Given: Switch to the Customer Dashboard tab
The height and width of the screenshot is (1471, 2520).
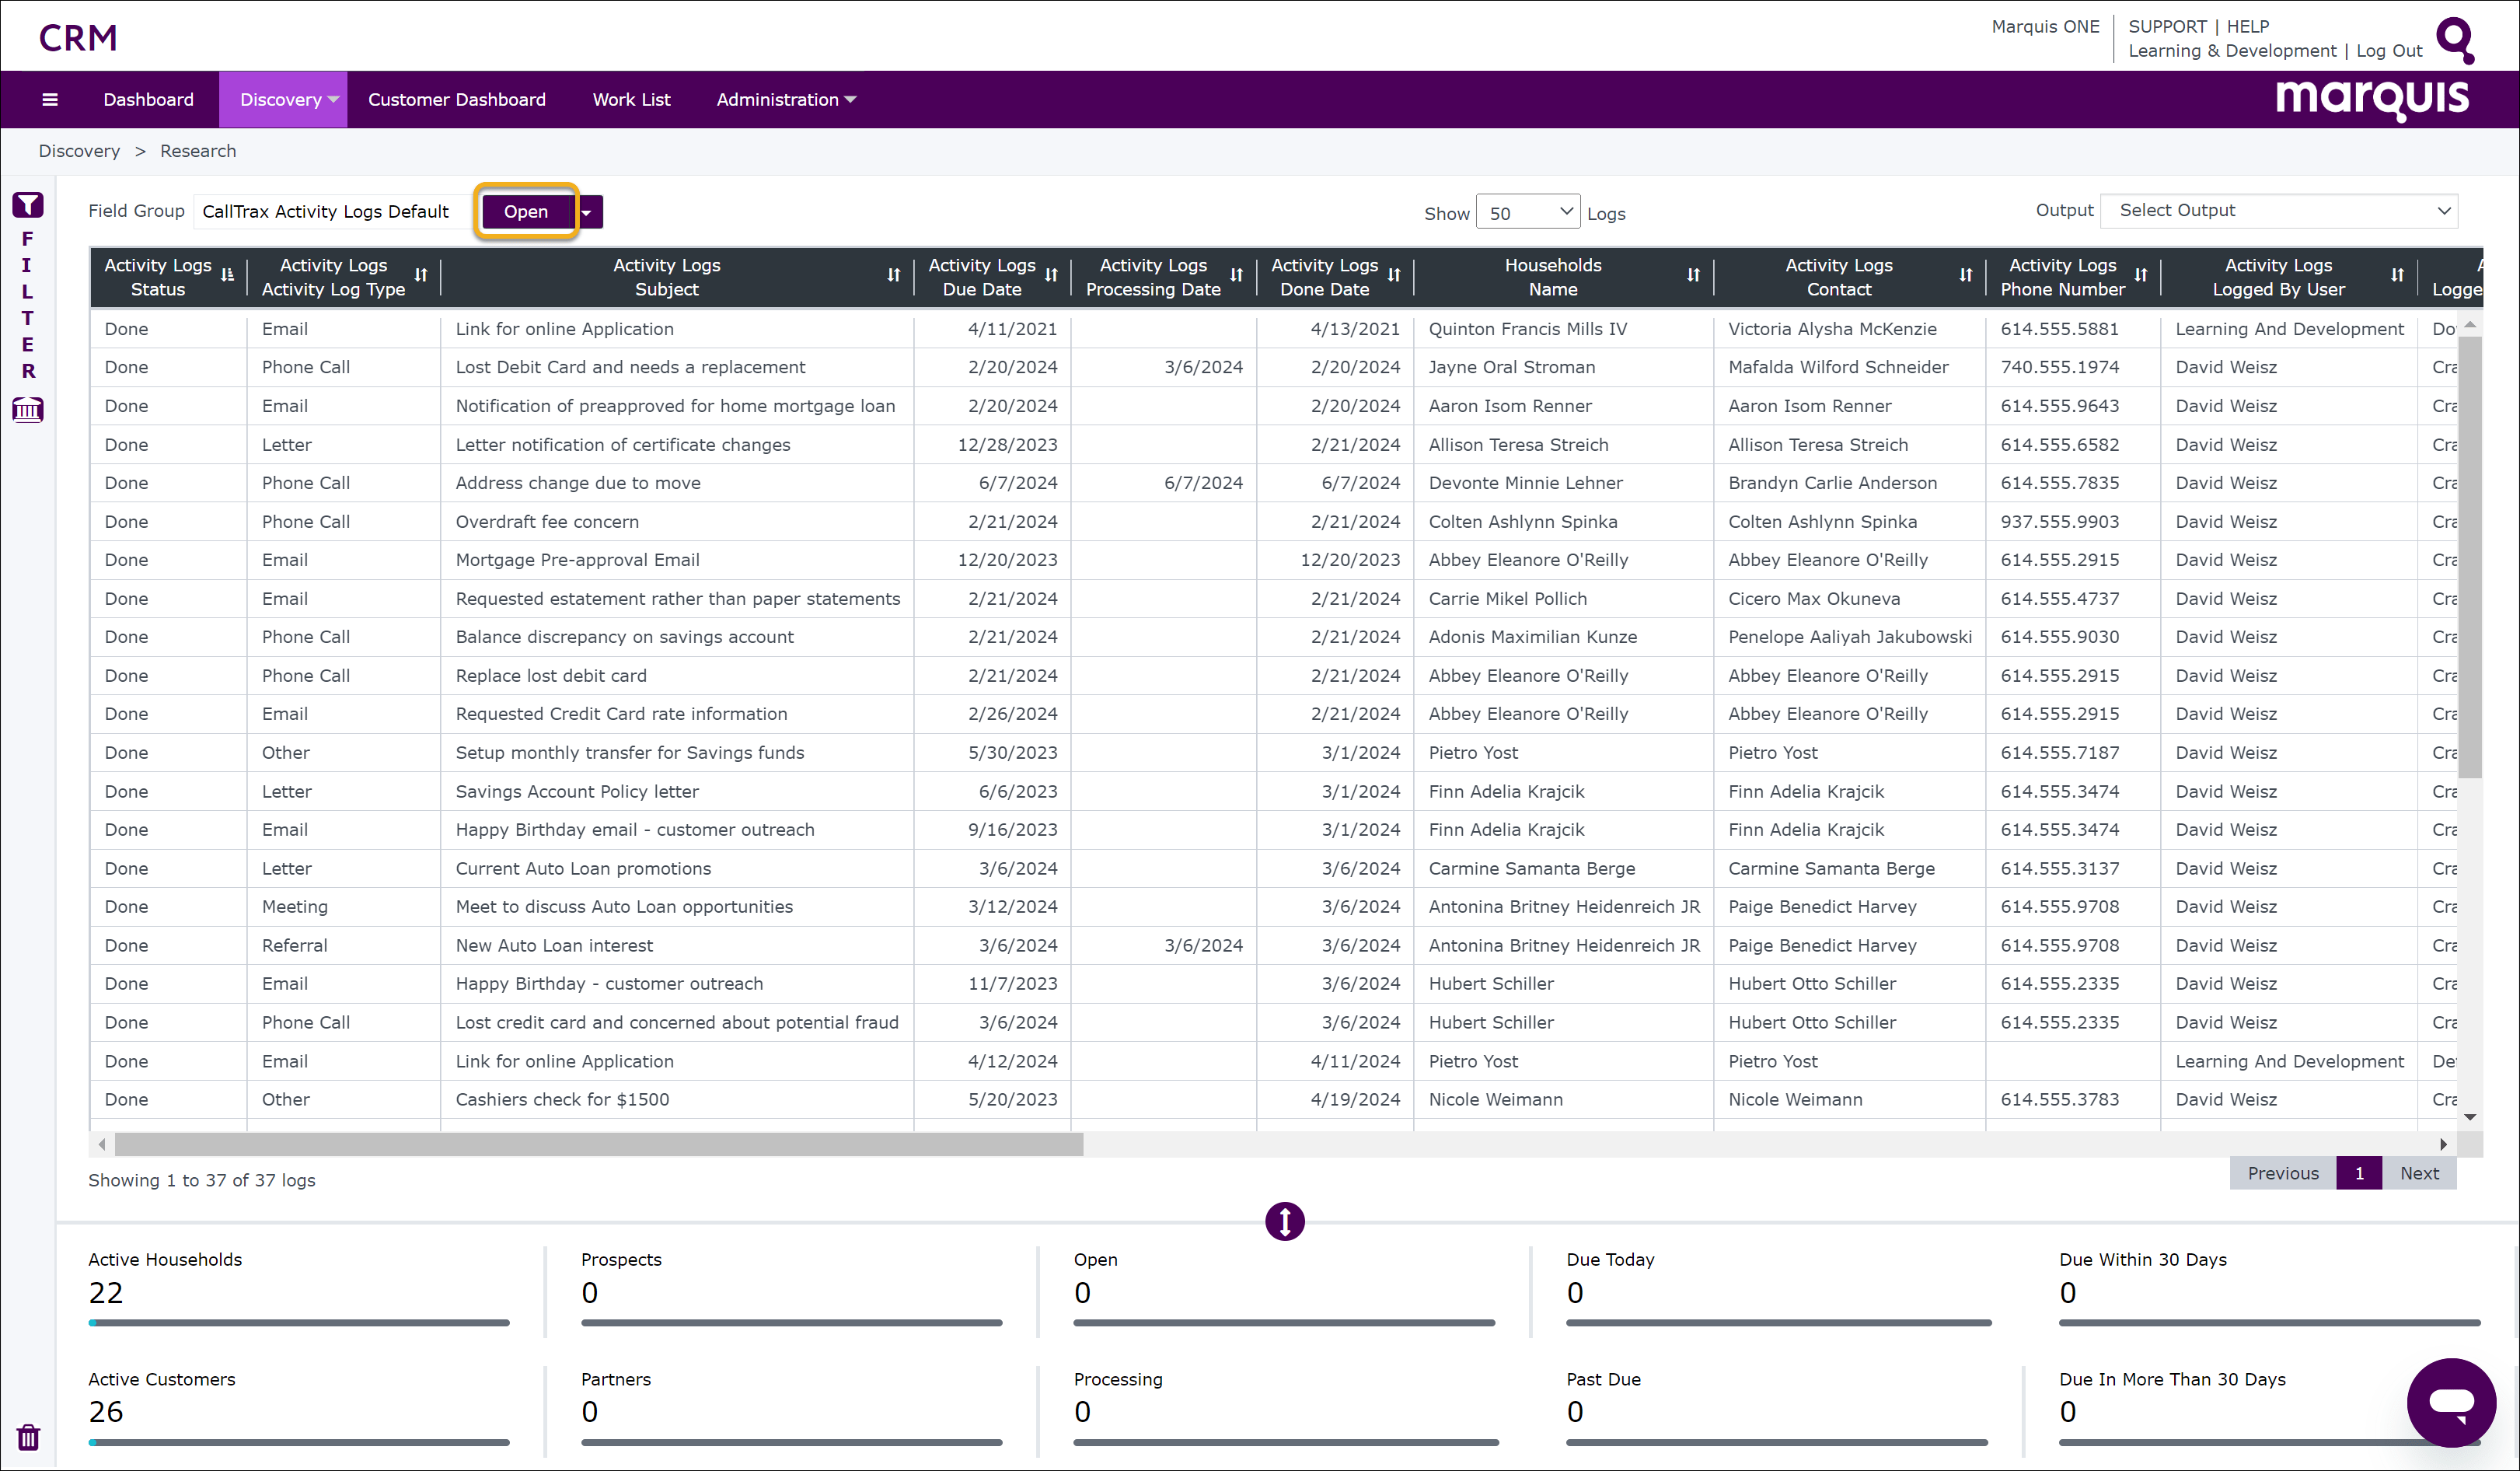Looking at the screenshot, I should (x=456, y=99).
